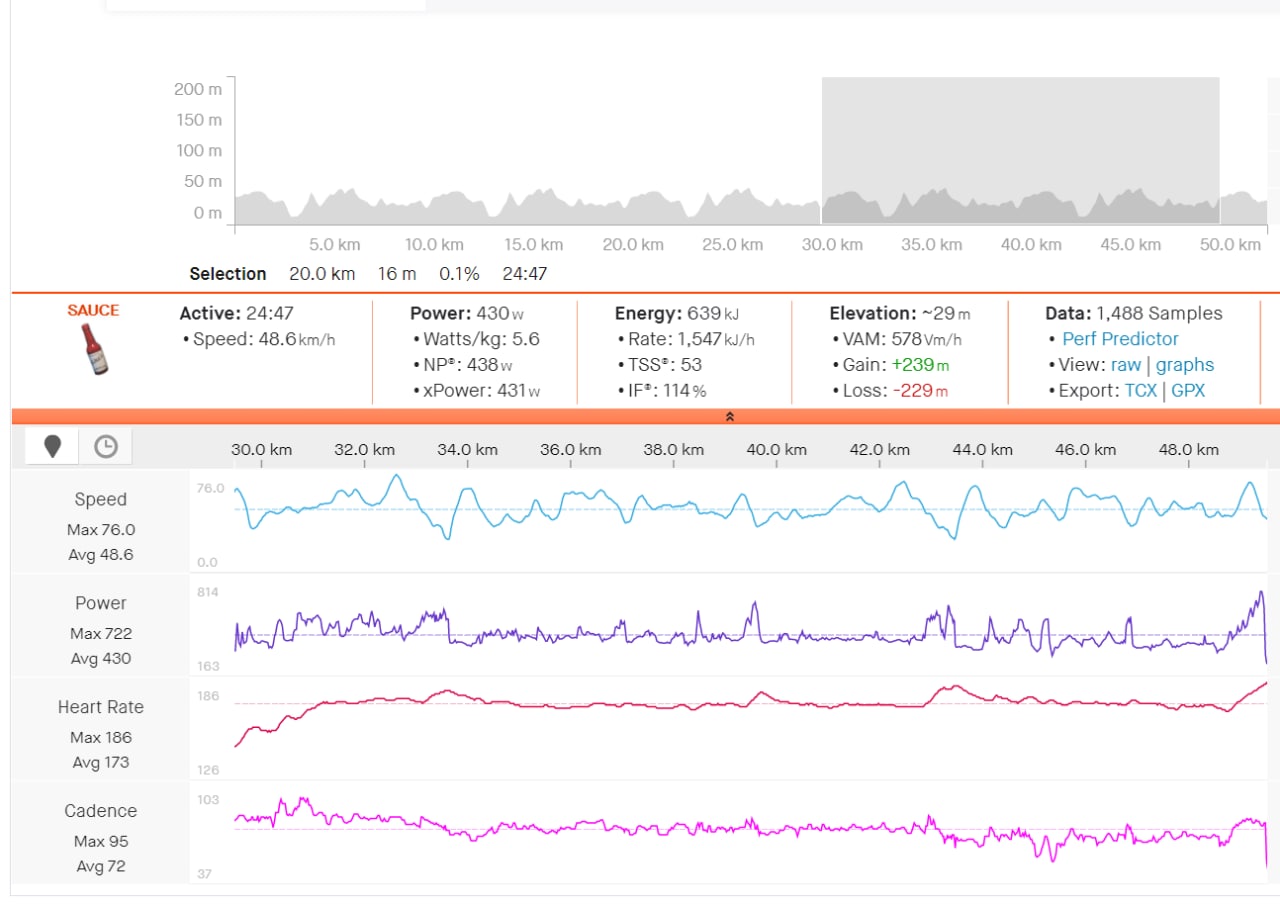This screenshot has width=1280, height=907.
Task: Export selection as GPX
Action: 1188,391
